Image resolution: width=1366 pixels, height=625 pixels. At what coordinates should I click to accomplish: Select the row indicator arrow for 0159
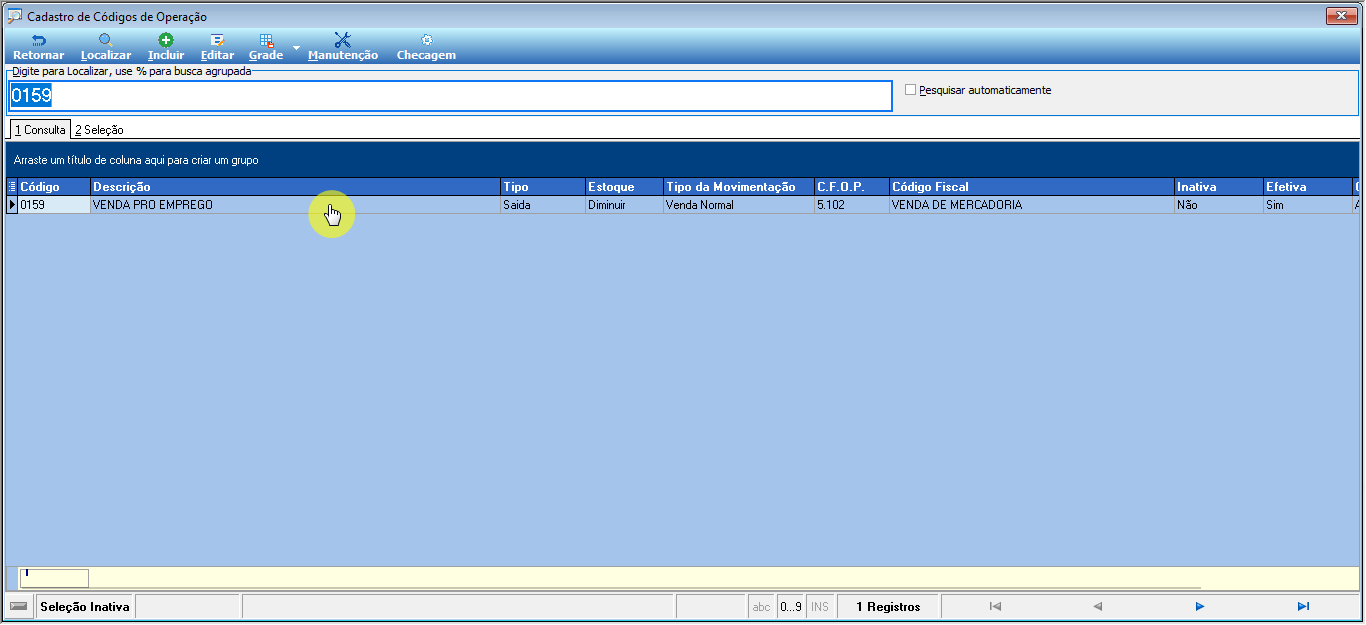[x=12, y=205]
